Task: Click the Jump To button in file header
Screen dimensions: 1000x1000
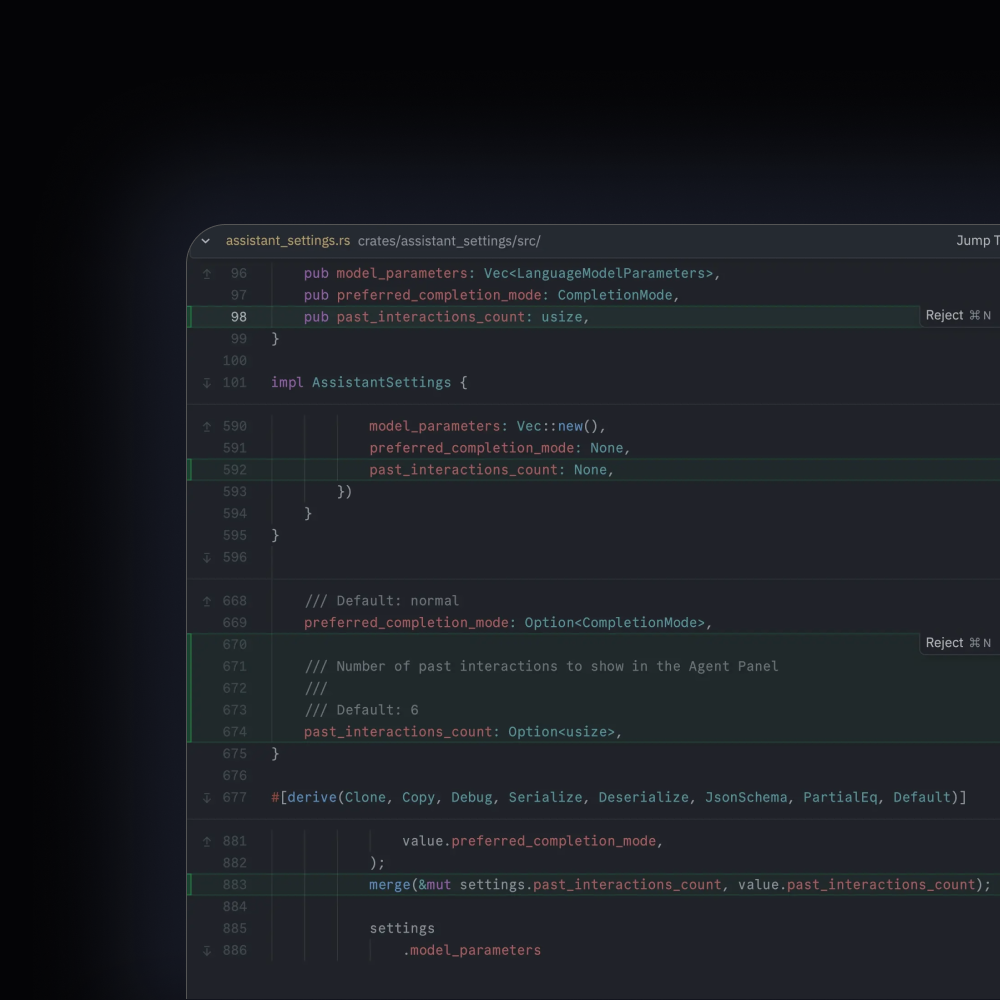Action: point(976,241)
